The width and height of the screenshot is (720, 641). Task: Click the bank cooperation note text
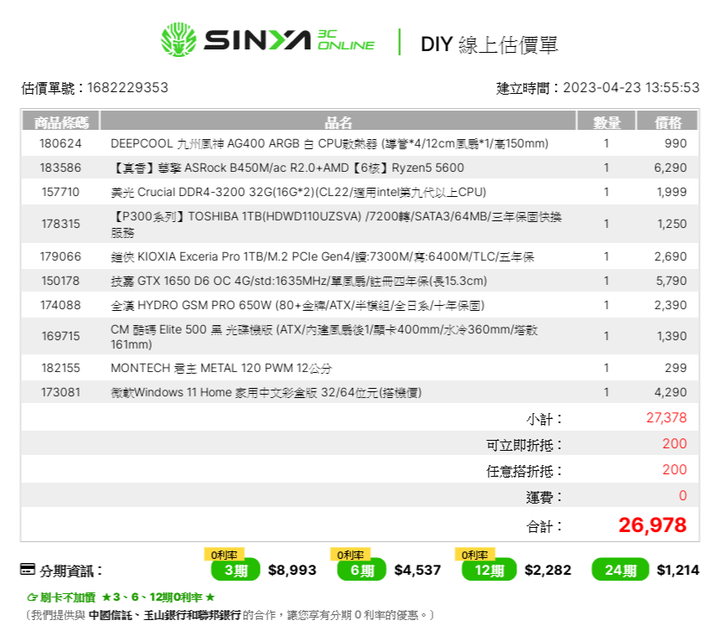pos(230,615)
